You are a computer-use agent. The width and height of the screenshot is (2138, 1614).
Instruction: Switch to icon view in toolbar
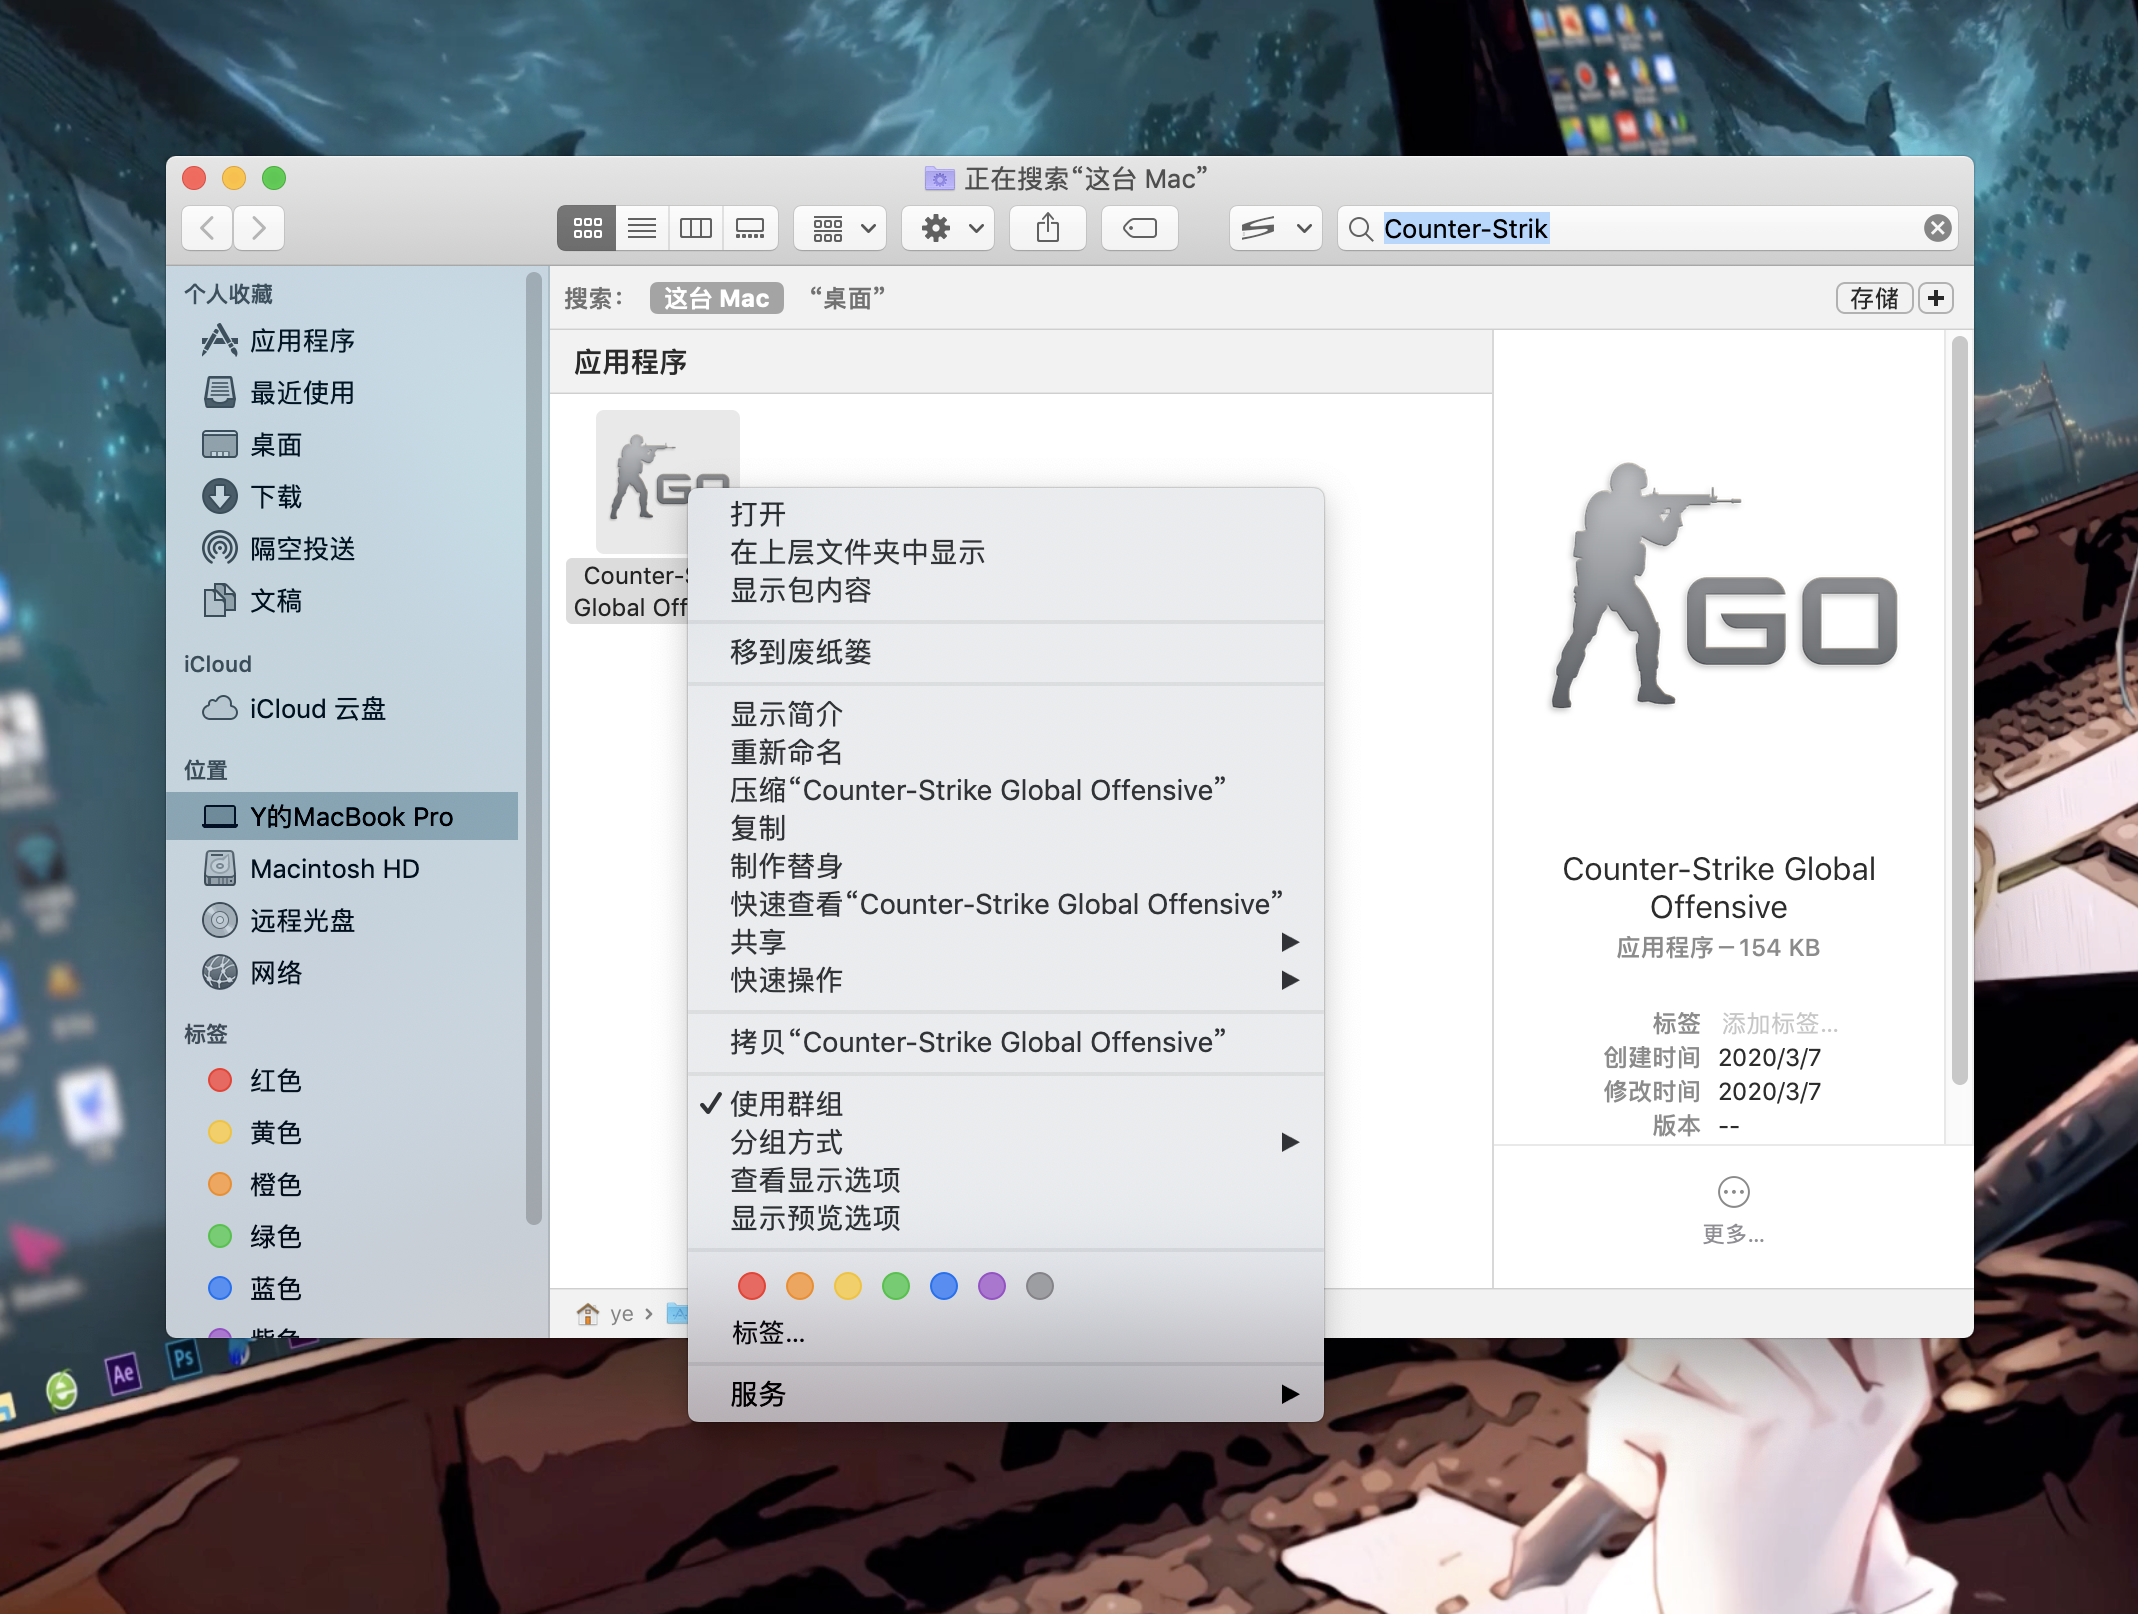point(587,229)
